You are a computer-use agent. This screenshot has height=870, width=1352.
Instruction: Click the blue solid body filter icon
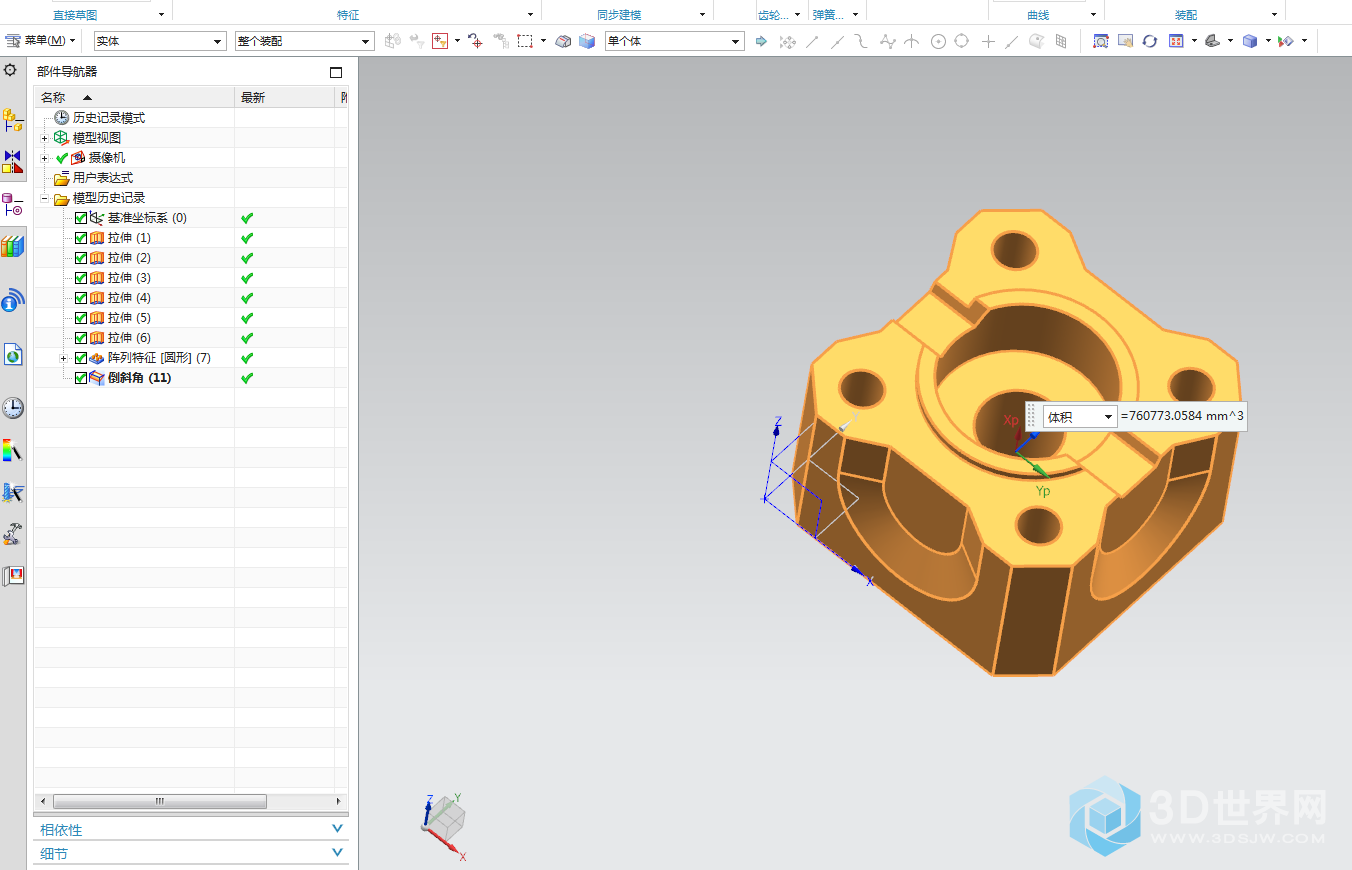pyautogui.click(x=587, y=41)
